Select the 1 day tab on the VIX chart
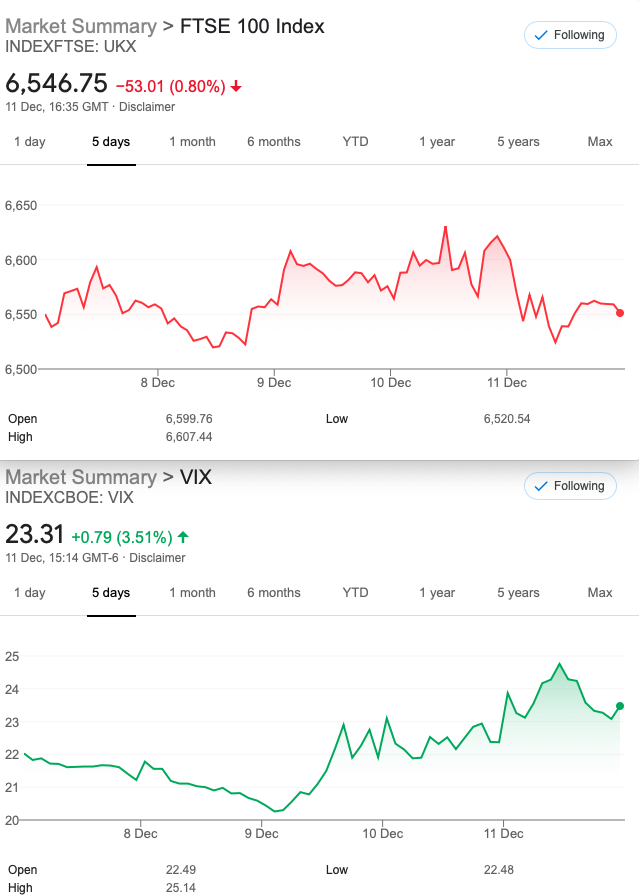This screenshot has height=896, width=639. click(30, 593)
